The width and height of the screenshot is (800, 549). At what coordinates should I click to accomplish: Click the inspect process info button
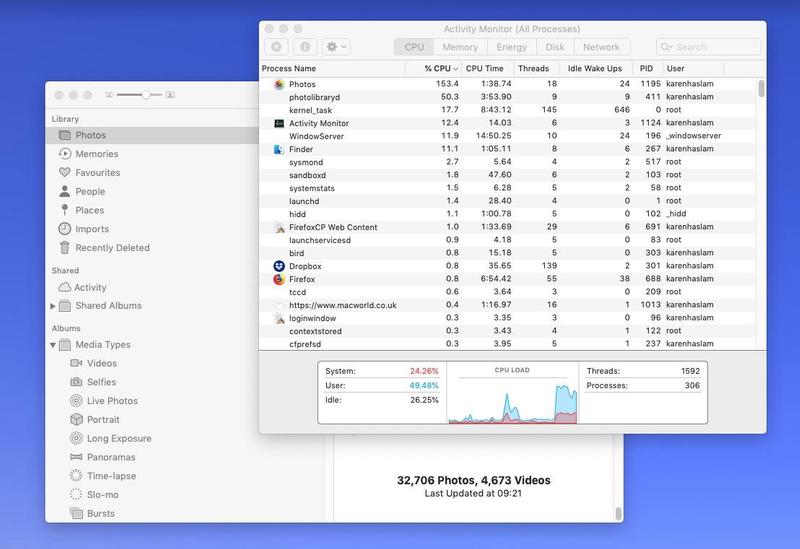304,47
